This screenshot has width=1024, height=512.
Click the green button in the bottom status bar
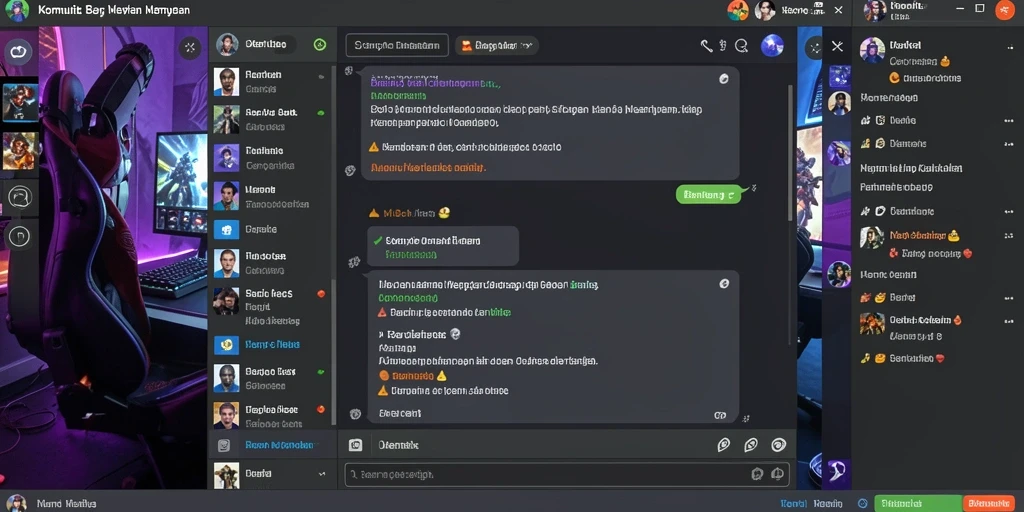[x=918, y=504]
